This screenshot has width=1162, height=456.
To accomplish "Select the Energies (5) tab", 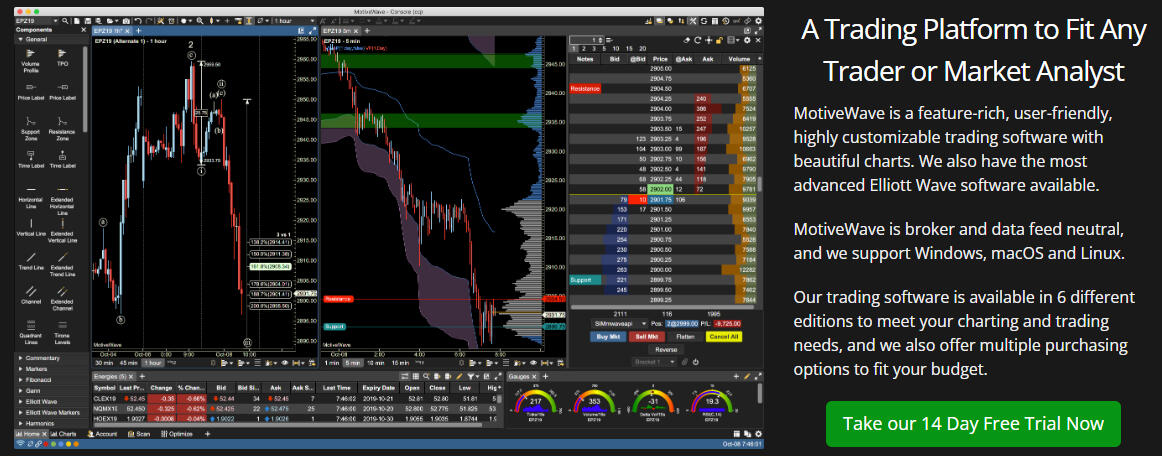I will click(114, 377).
